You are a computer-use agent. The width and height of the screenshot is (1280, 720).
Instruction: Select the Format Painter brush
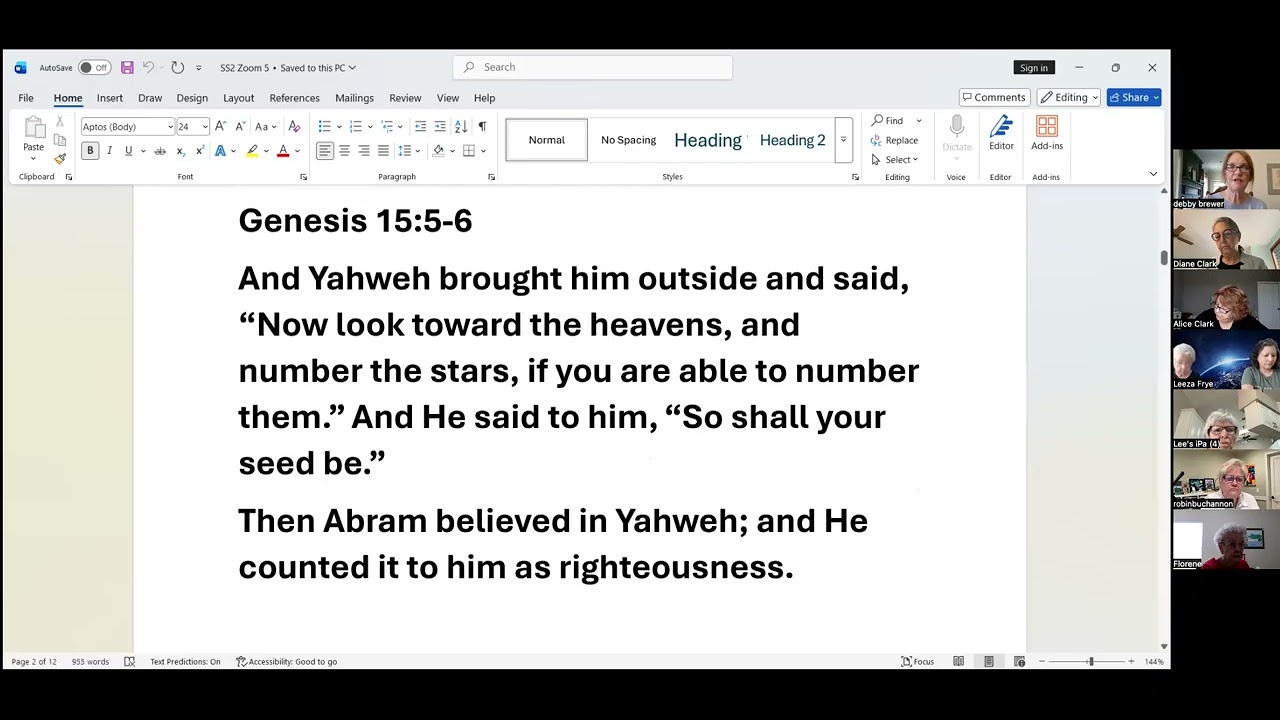(x=60, y=158)
